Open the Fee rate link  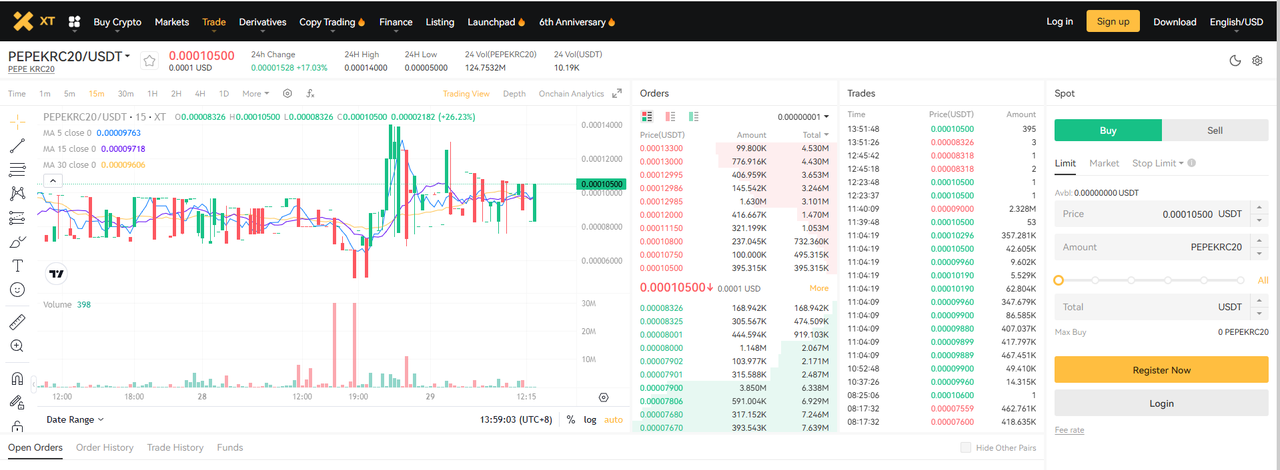tap(1069, 430)
